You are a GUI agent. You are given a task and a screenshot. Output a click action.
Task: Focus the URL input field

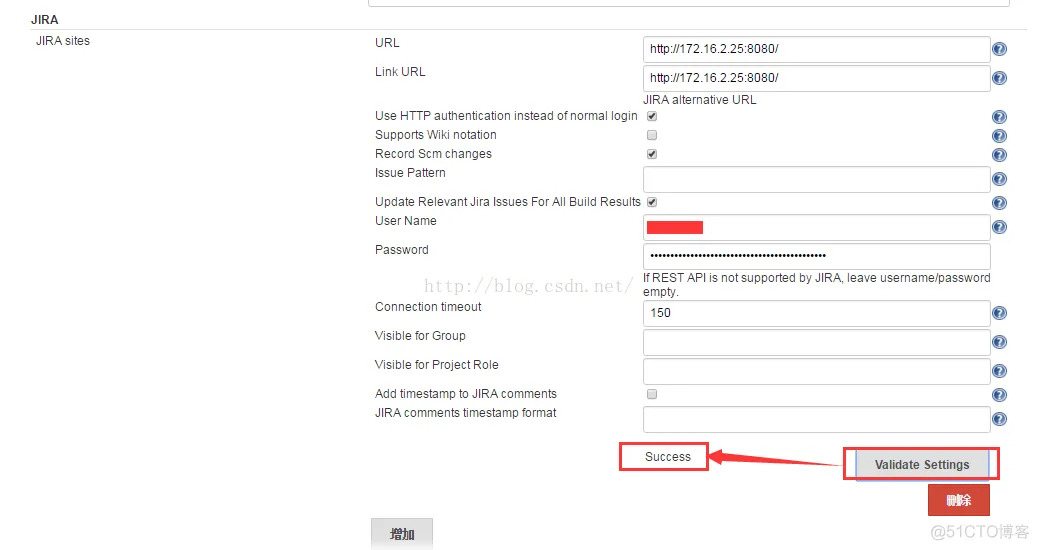point(816,49)
